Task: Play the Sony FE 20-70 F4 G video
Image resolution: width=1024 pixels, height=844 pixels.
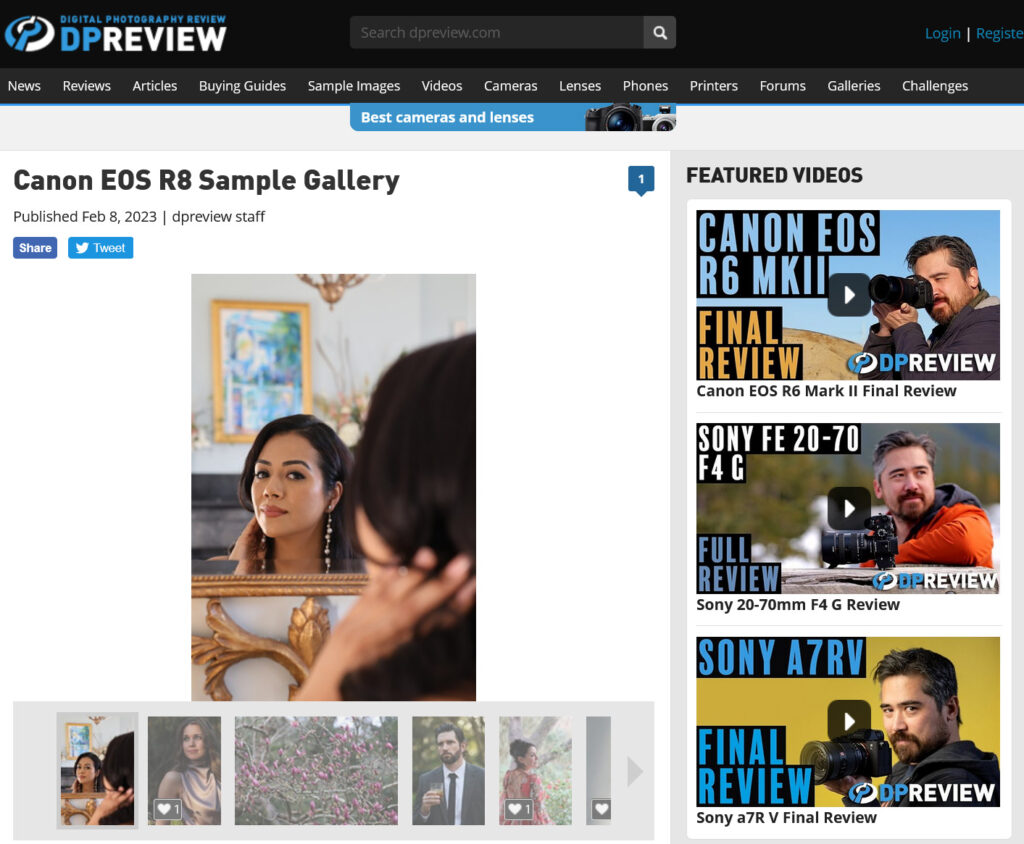Action: pyautogui.click(x=848, y=508)
